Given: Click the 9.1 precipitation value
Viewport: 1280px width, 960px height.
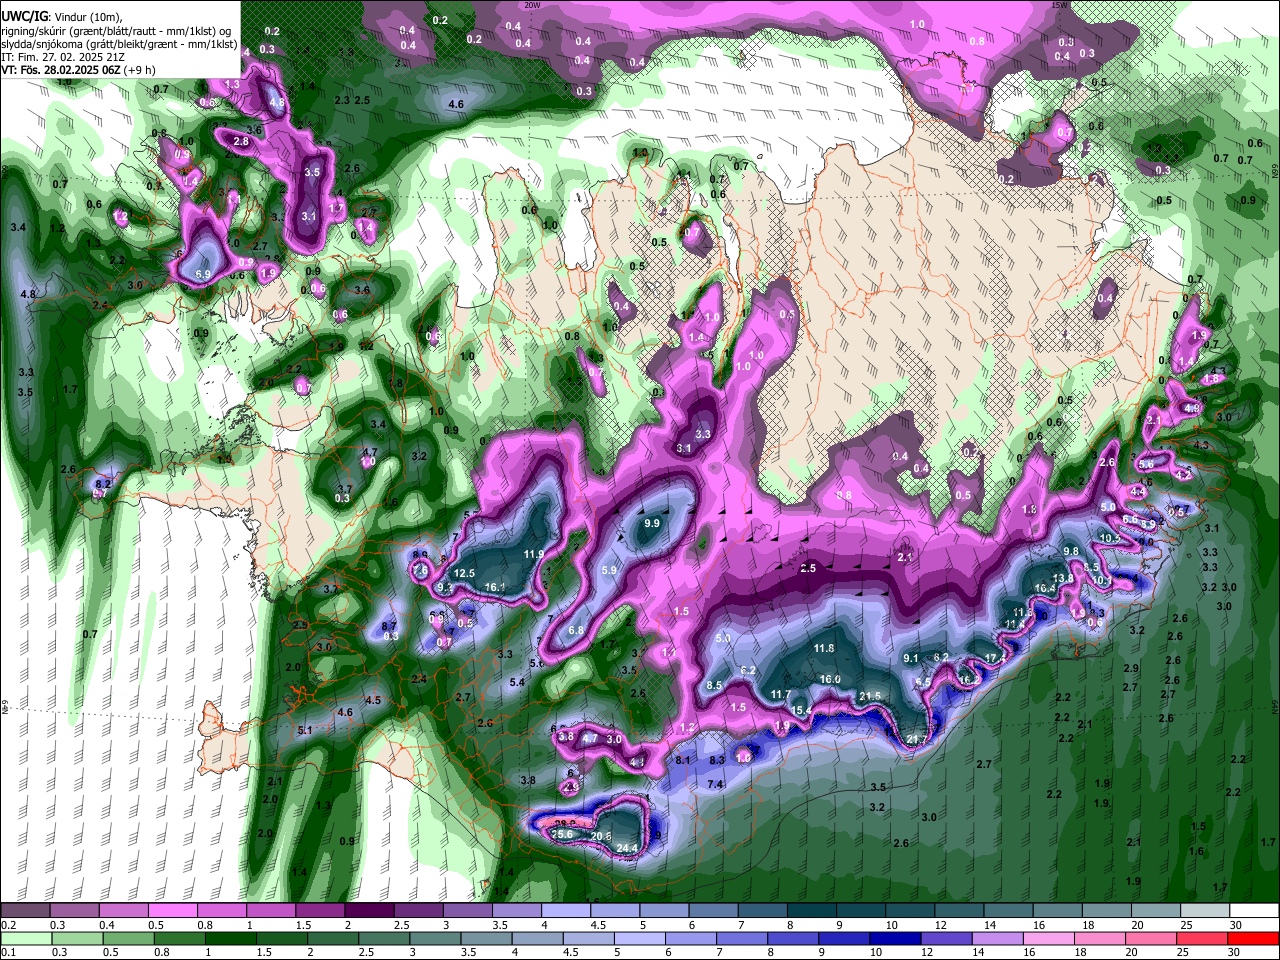Looking at the screenshot, I should pyautogui.click(x=911, y=659).
